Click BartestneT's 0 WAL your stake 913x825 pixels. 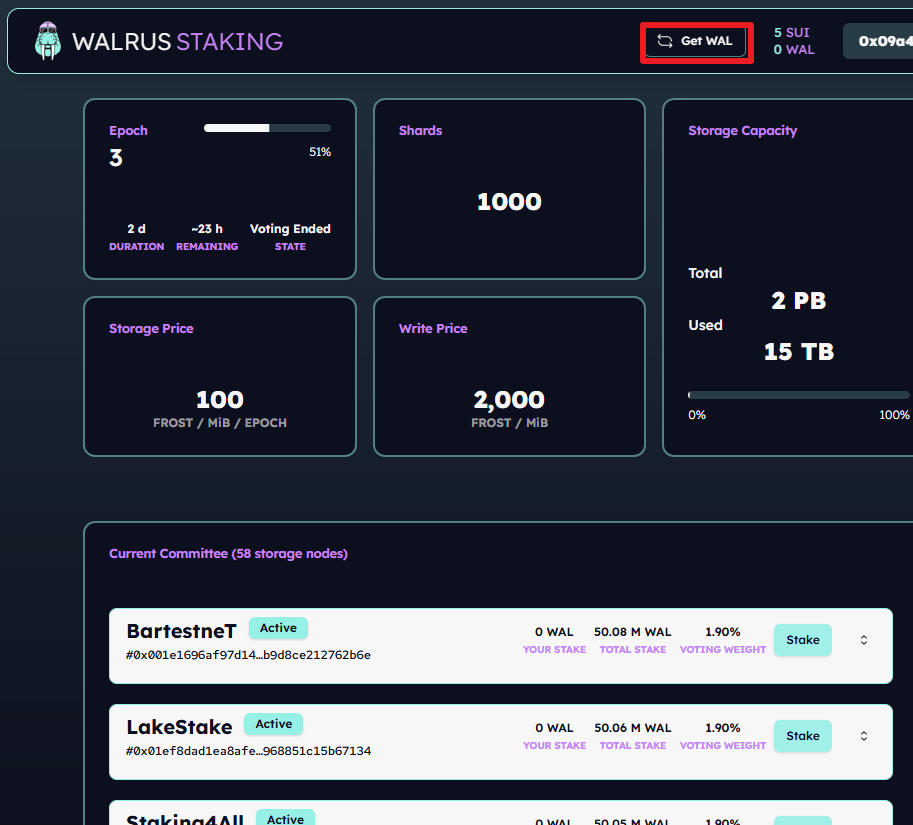[554, 632]
